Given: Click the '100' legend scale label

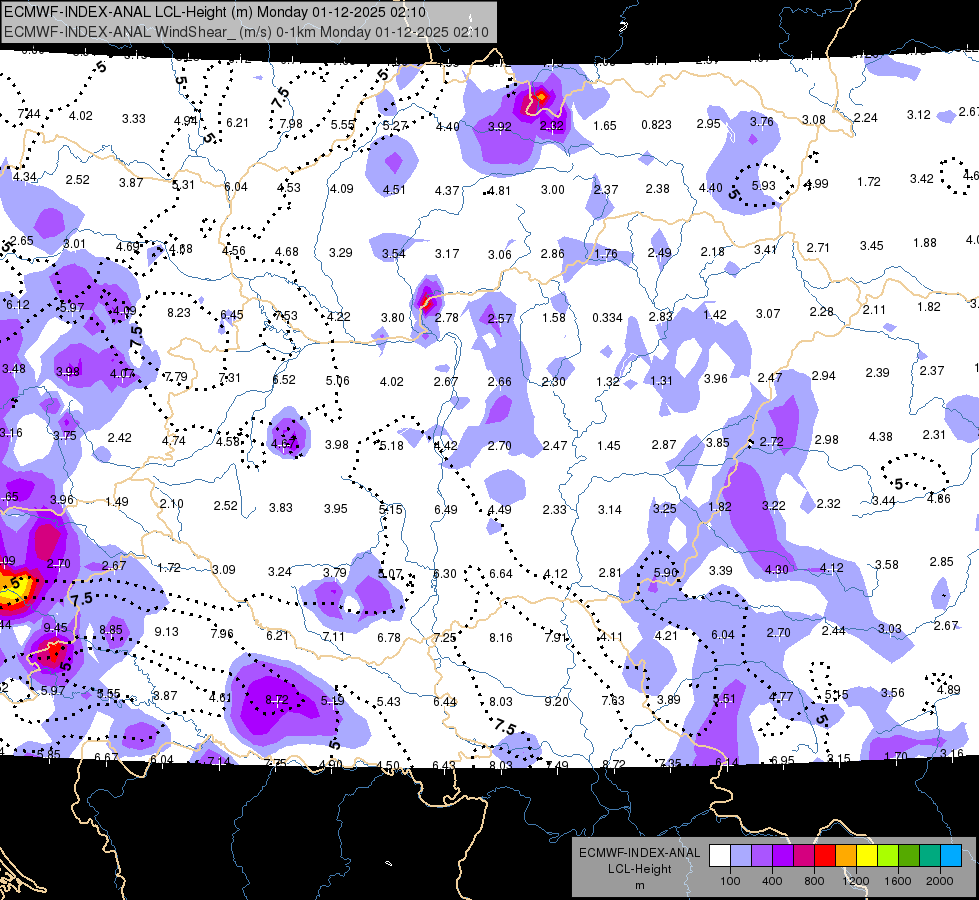Looking at the screenshot, I should [x=730, y=881].
